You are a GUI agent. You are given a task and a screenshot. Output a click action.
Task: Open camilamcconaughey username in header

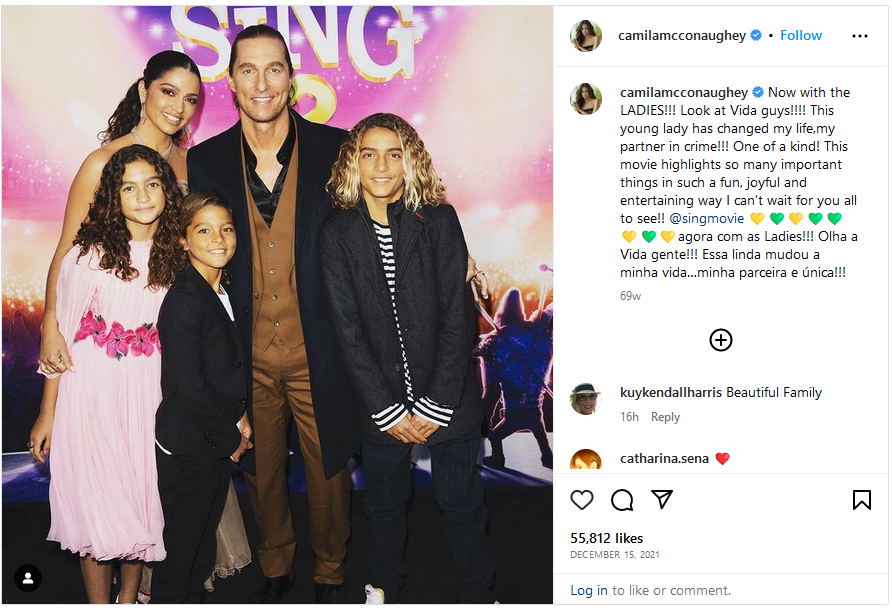tap(682, 35)
